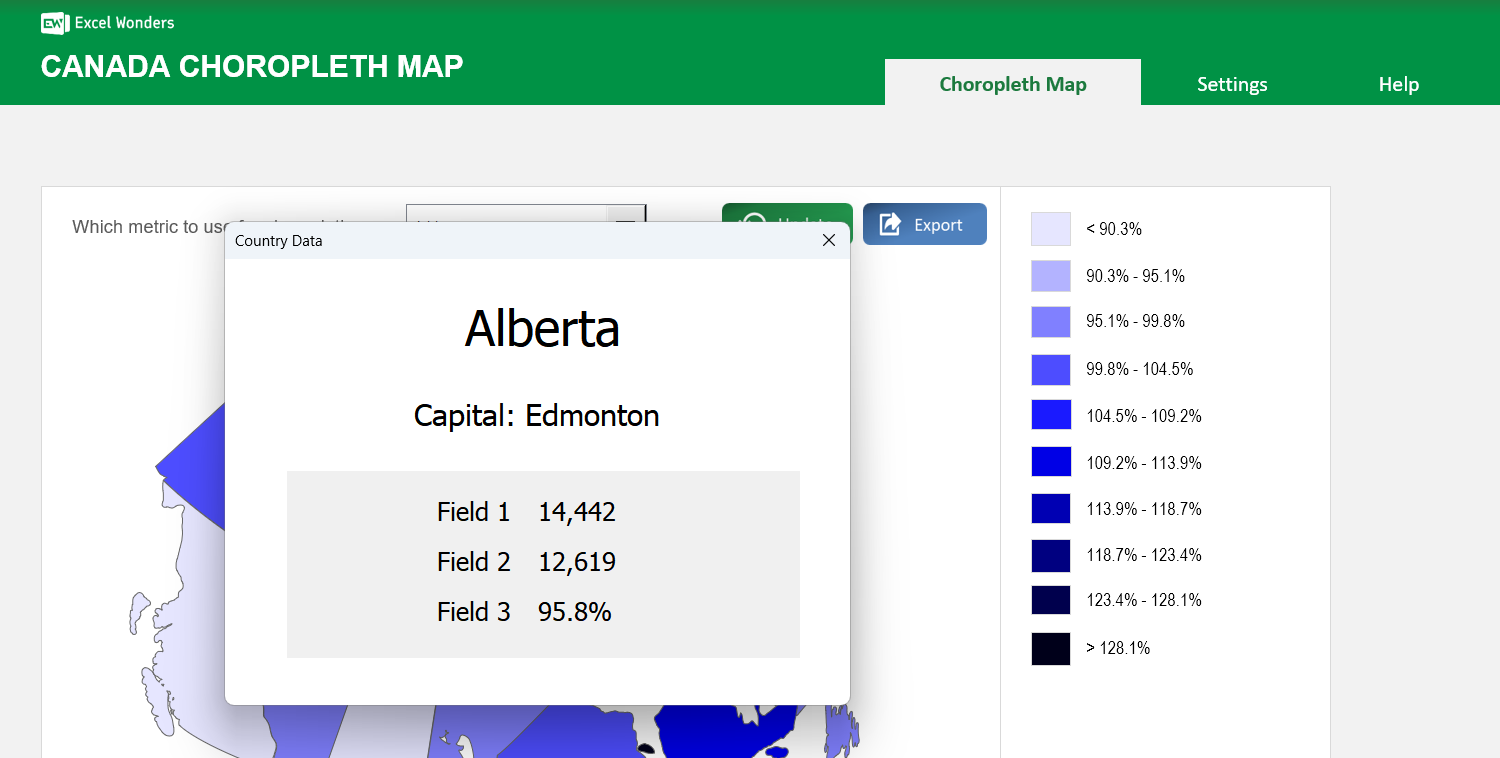The width and height of the screenshot is (1500, 758).
Task: Close the Alberta Country Data popup
Action: pyautogui.click(x=828, y=240)
